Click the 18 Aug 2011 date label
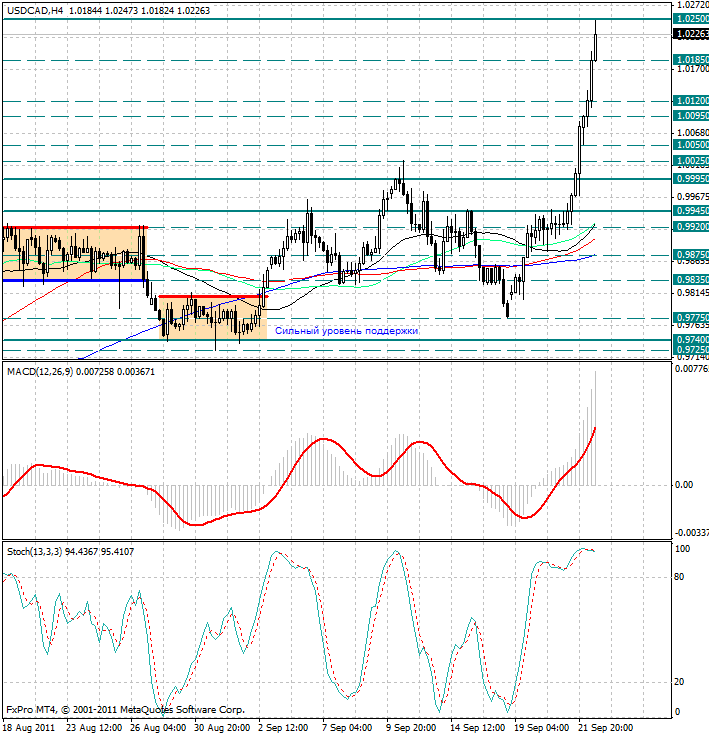The image size is (709, 735). [27, 727]
